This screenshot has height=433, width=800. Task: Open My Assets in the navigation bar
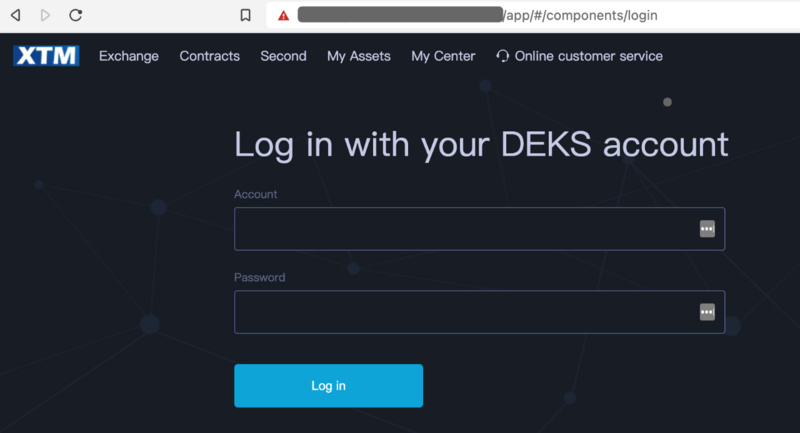click(358, 56)
